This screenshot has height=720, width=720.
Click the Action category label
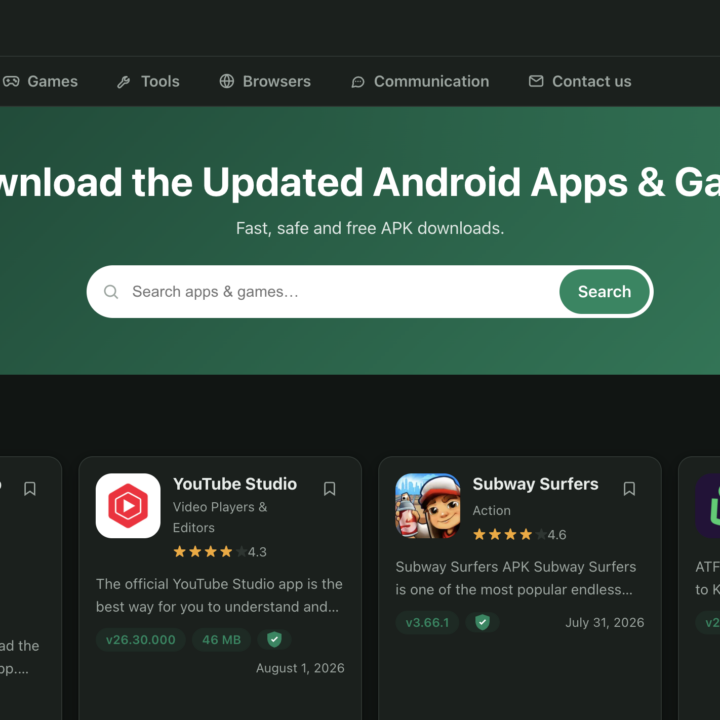[x=492, y=511]
